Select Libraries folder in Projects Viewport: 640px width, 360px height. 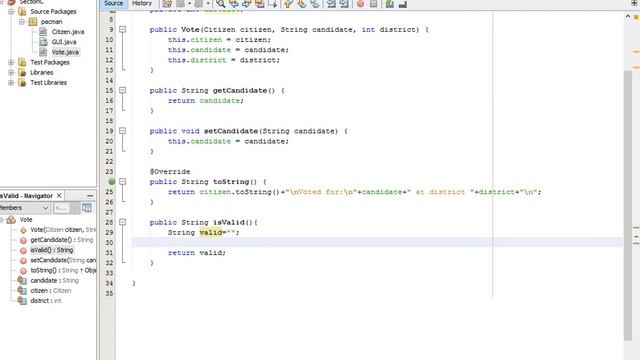42,73
